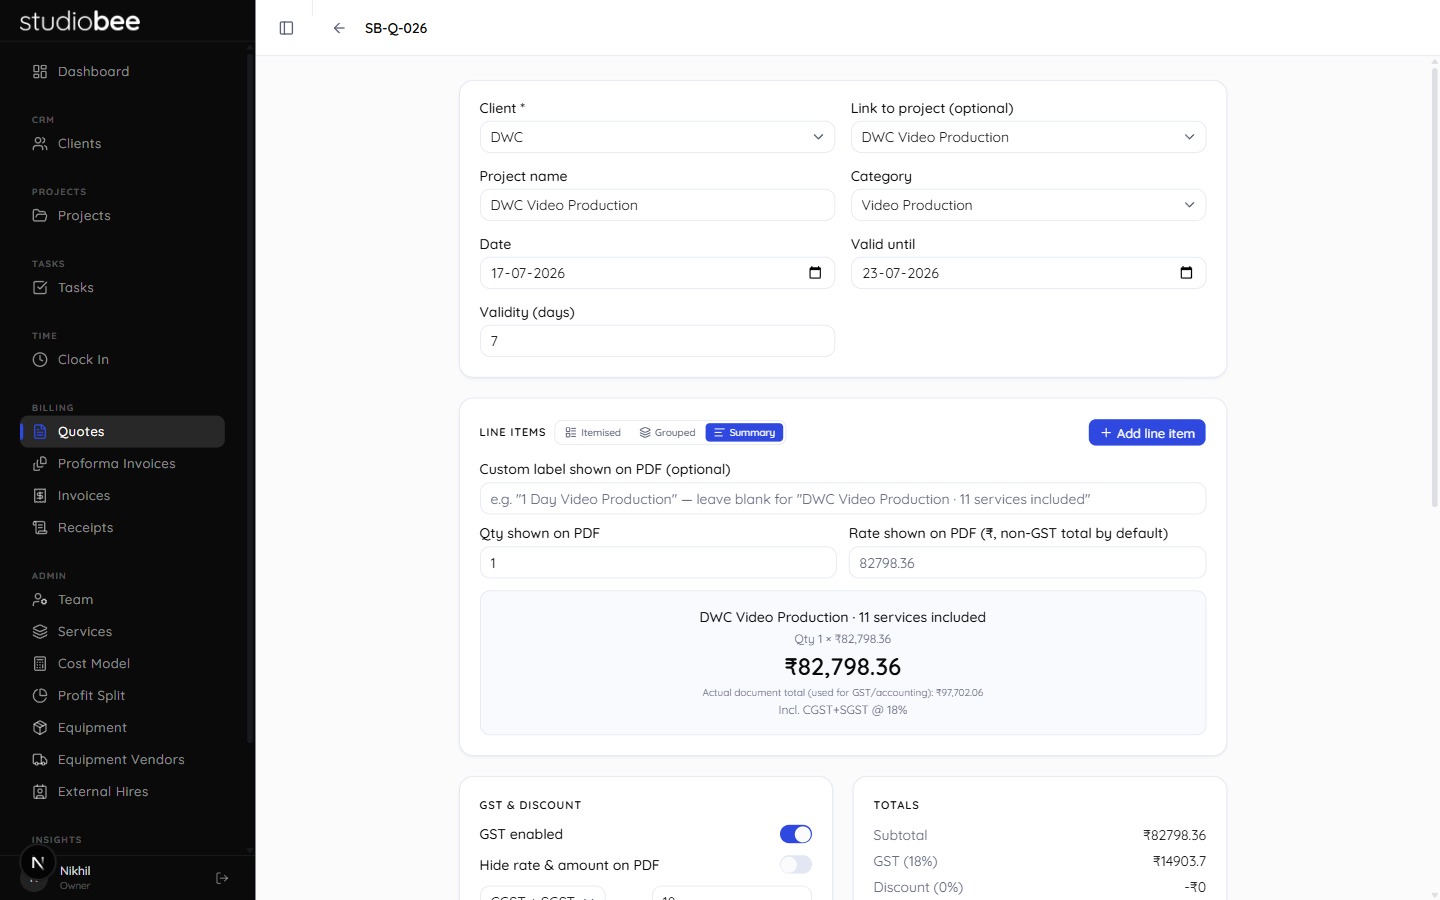The width and height of the screenshot is (1440, 900).
Task: Open External Hires in the sidebar
Action: coord(122,792)
